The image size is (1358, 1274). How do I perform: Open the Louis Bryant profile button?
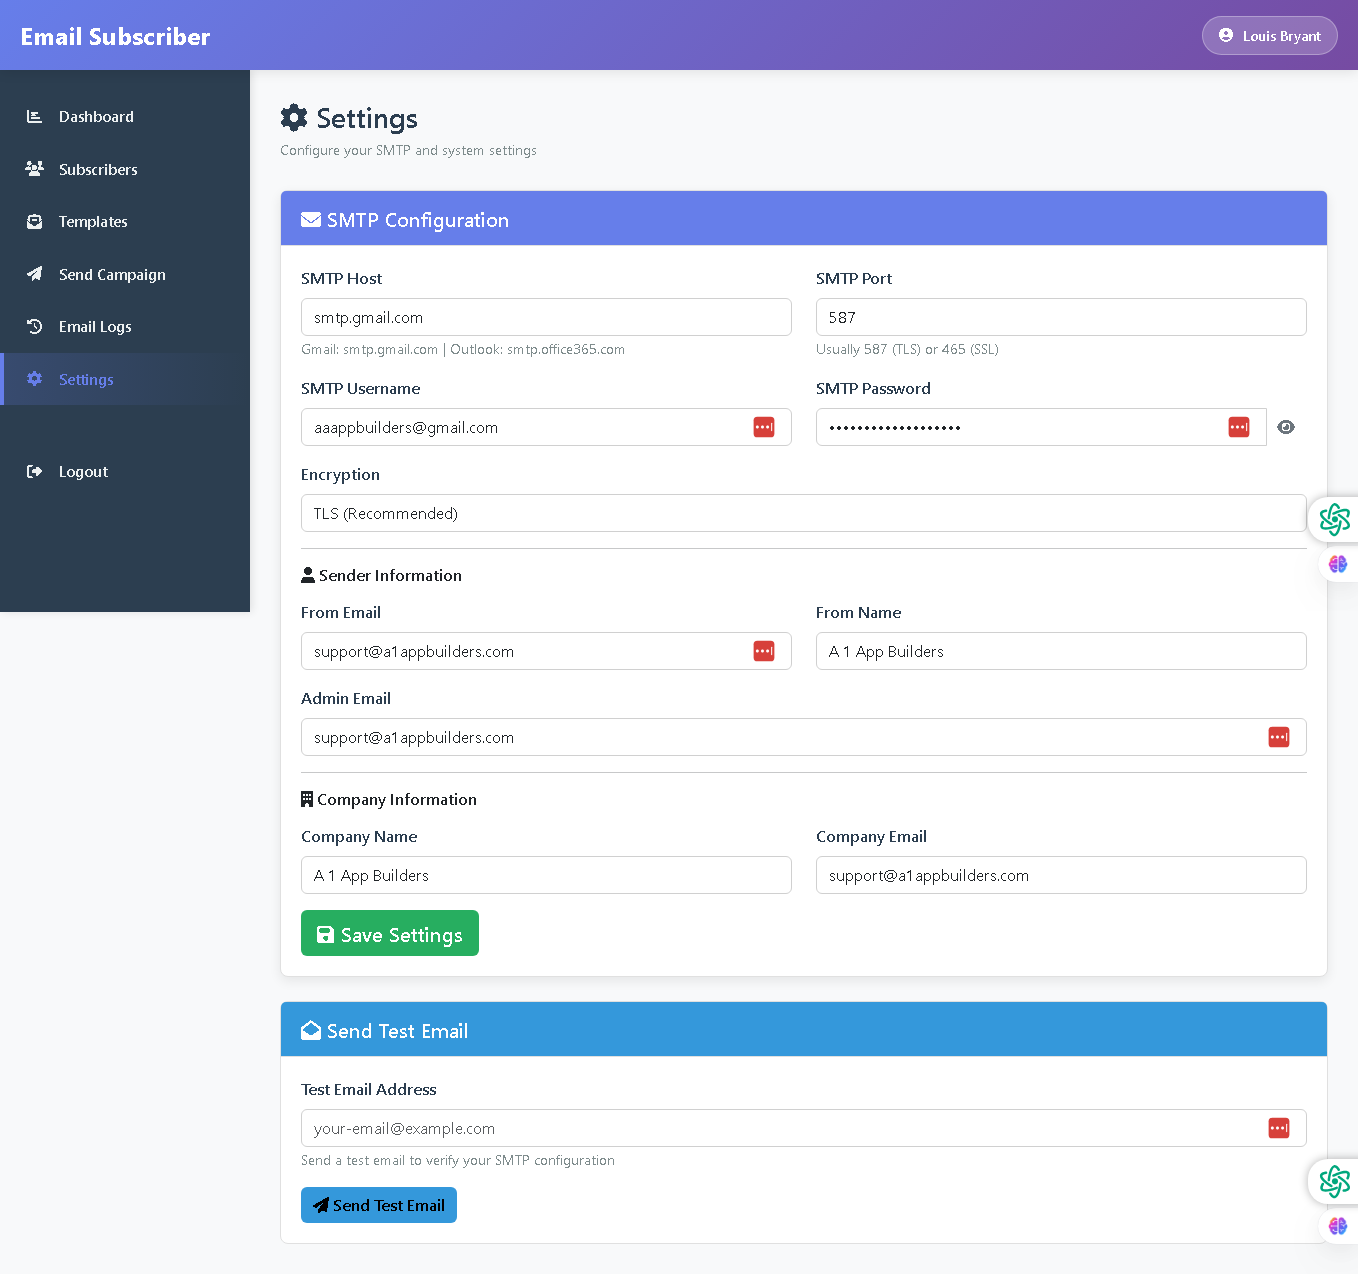point(1269,35)
